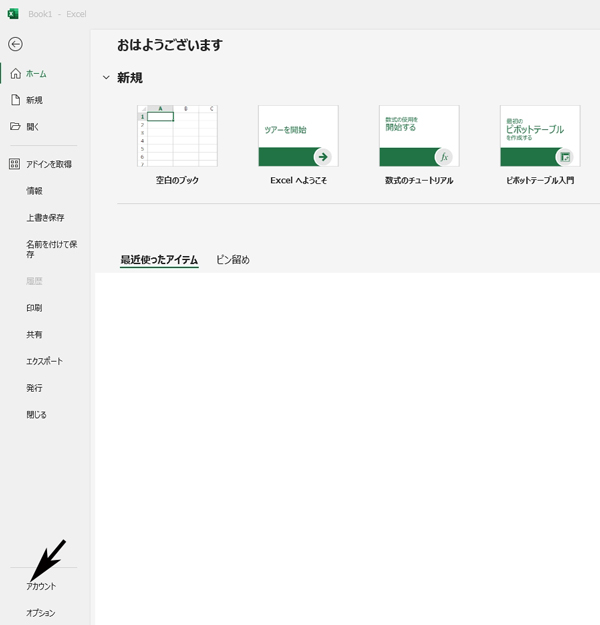This screenshot has height=625, width=600.
Task: Open the 空白のブック blank workbook thumbnail
Action: [177, 136]
